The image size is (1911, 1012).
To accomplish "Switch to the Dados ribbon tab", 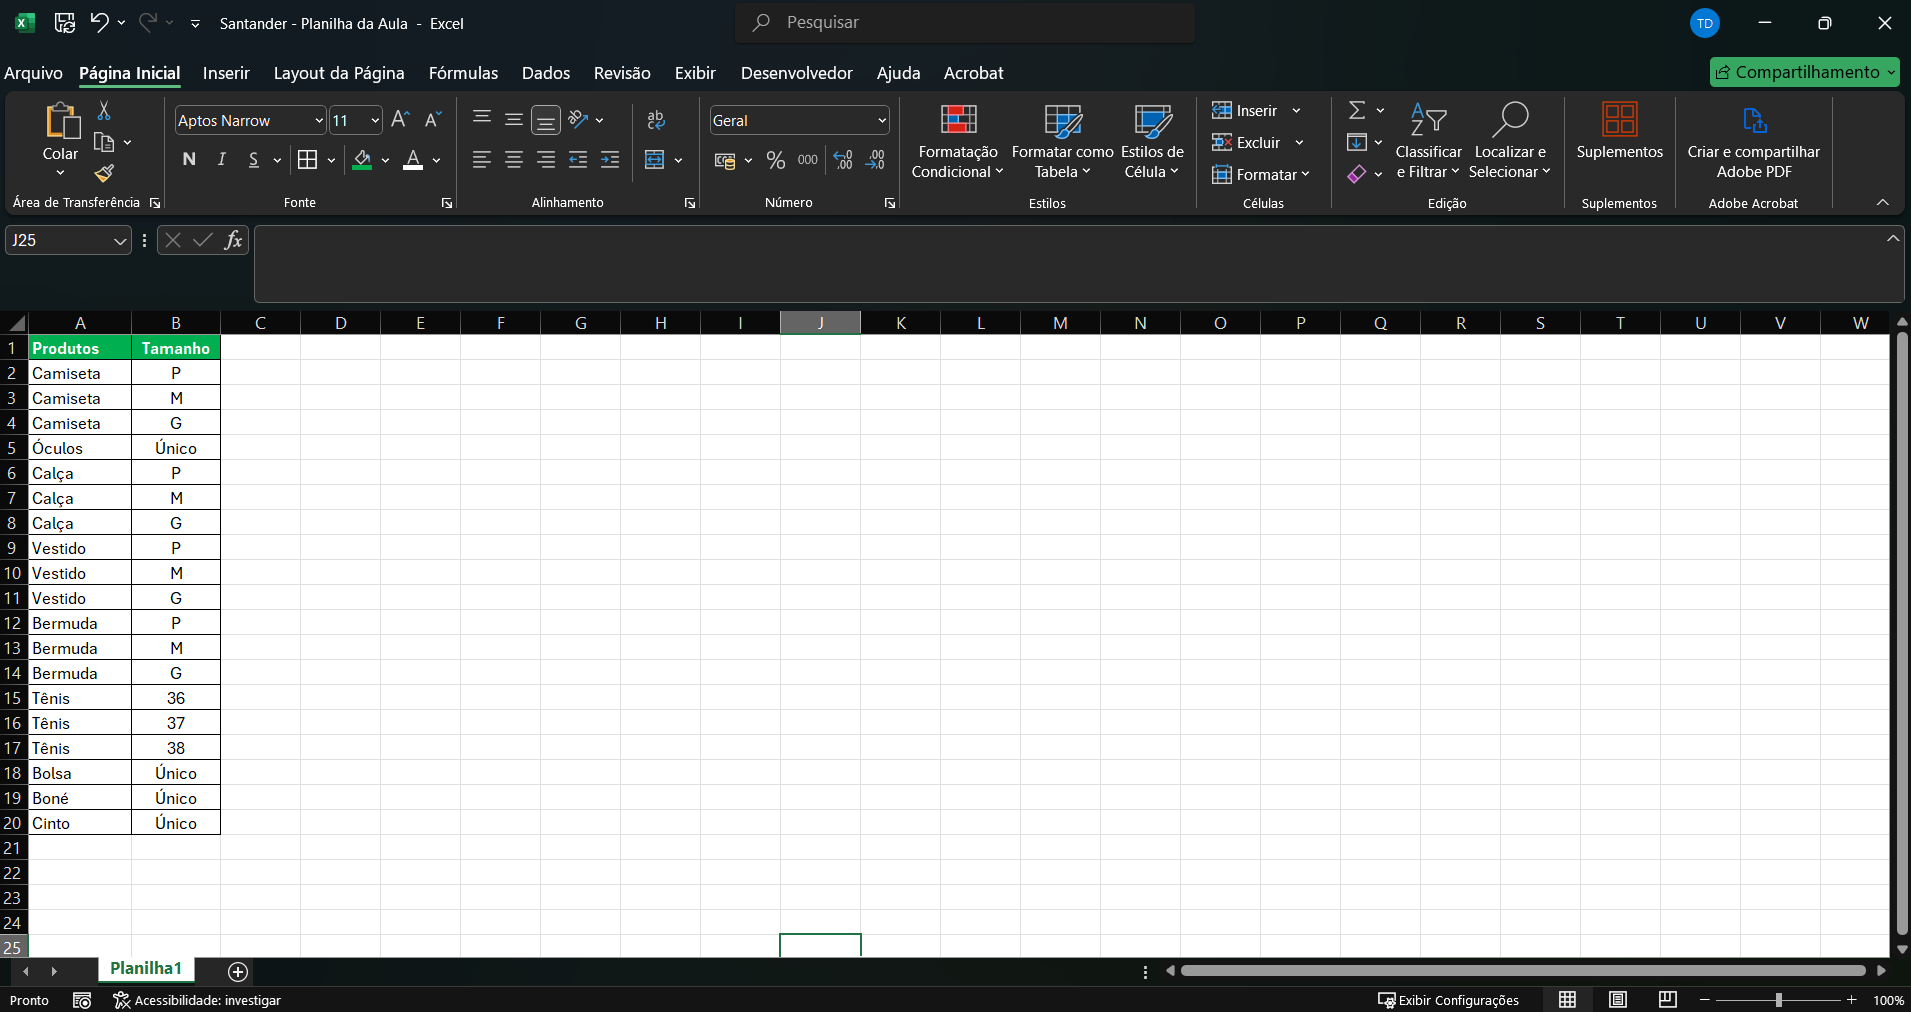I will coord(545,73).
